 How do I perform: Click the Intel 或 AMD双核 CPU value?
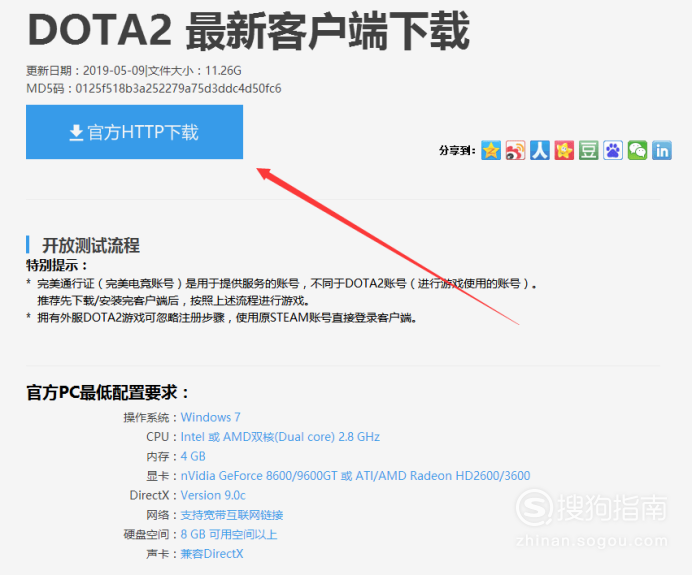[x=280, y=436]
